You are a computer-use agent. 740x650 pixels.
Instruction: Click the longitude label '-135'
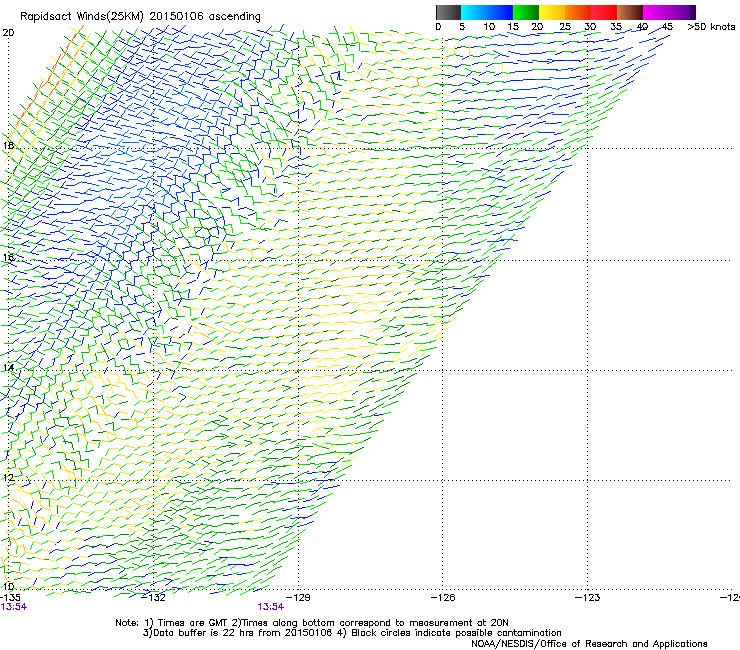[x=10, y=598]
